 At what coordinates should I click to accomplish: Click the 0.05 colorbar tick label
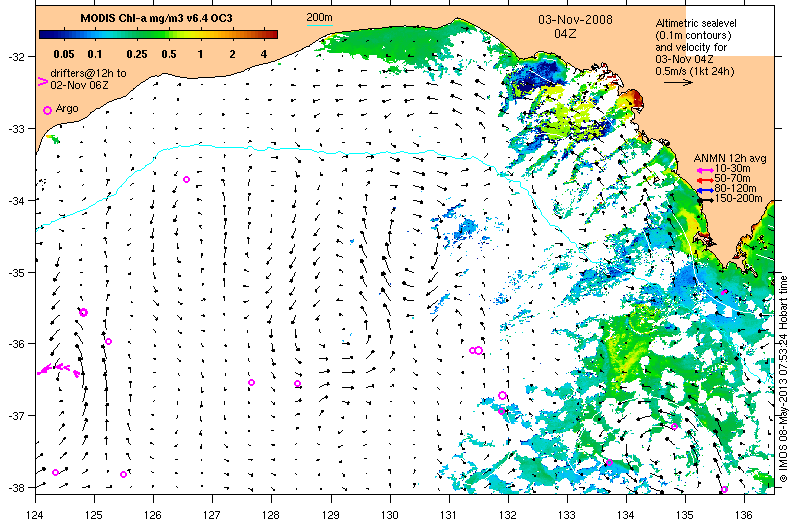point(64,54)
